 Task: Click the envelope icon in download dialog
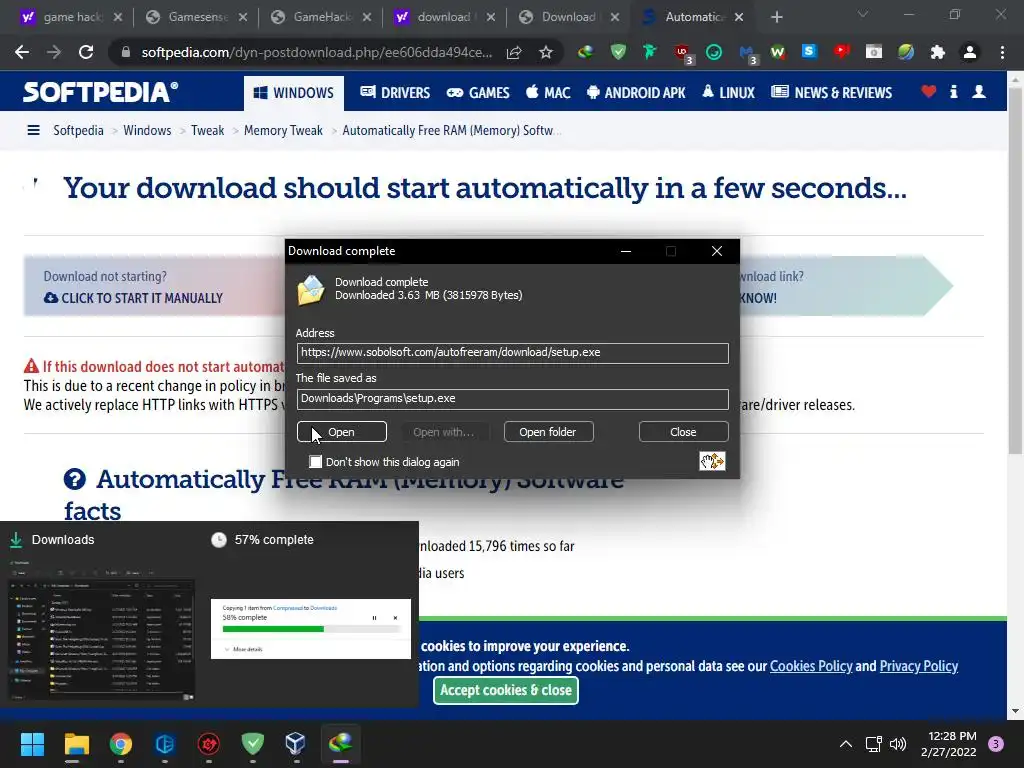pyautogui.click(x=311, y=289)
